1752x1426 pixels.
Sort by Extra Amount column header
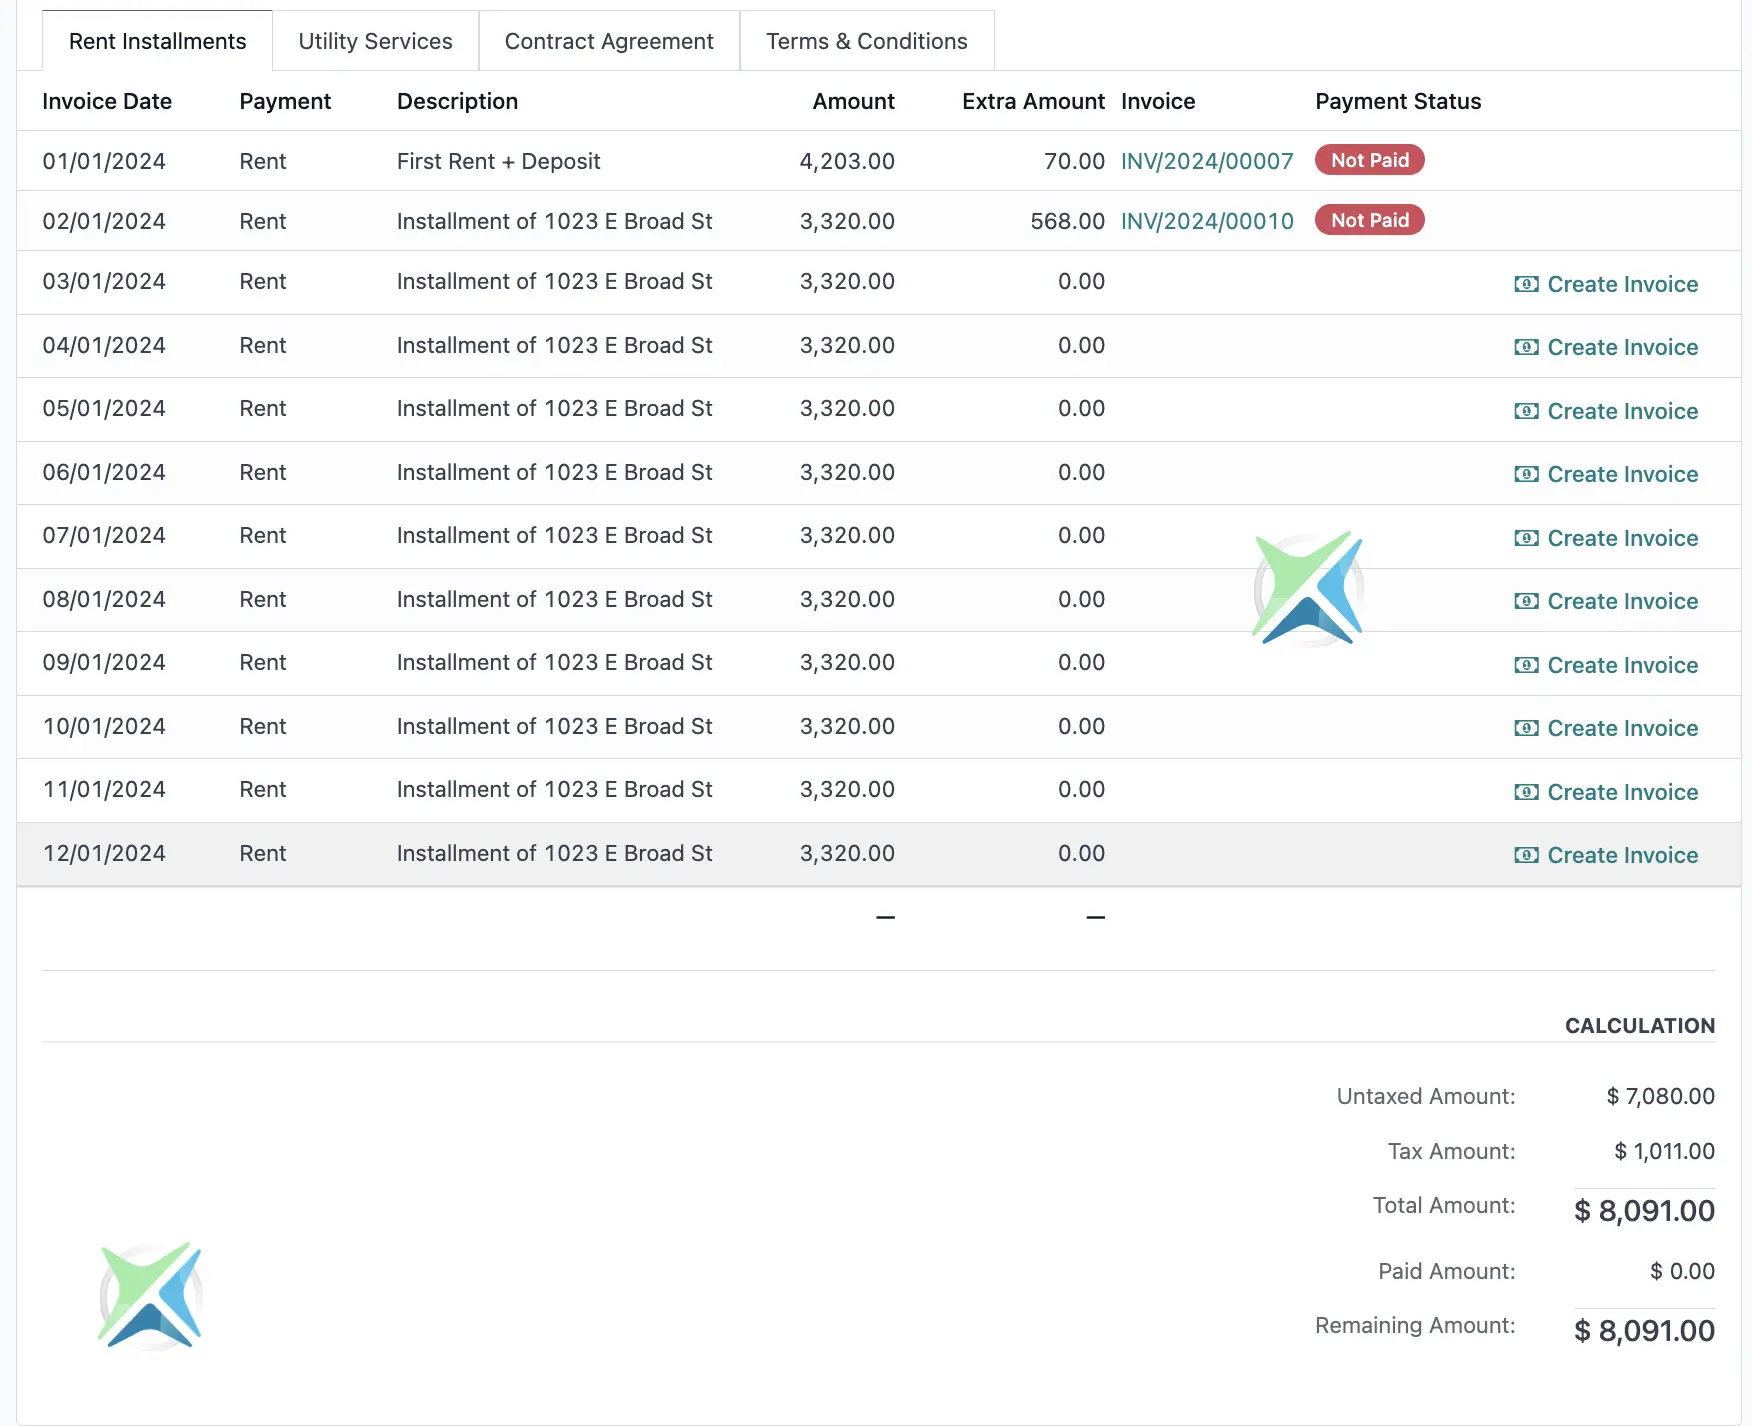click(x=1033, y=101)
